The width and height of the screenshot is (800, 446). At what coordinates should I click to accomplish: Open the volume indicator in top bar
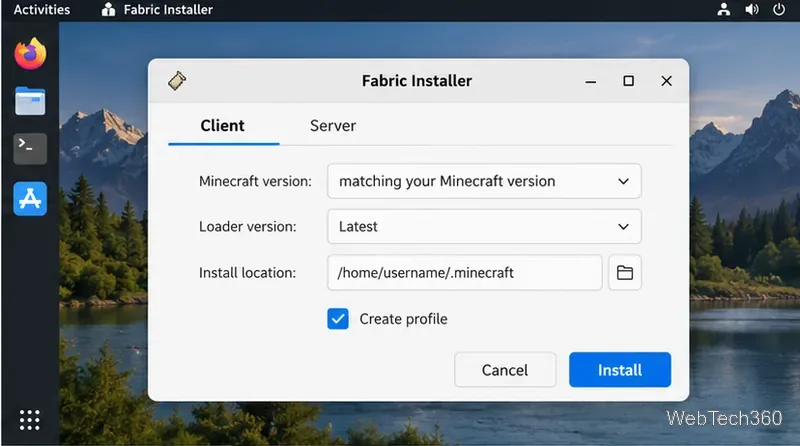(752, 9)
